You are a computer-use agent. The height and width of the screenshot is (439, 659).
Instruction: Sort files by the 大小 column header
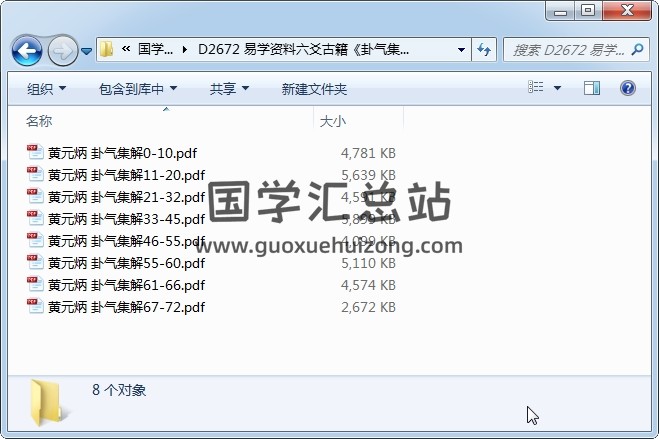[x=332, y=121]
